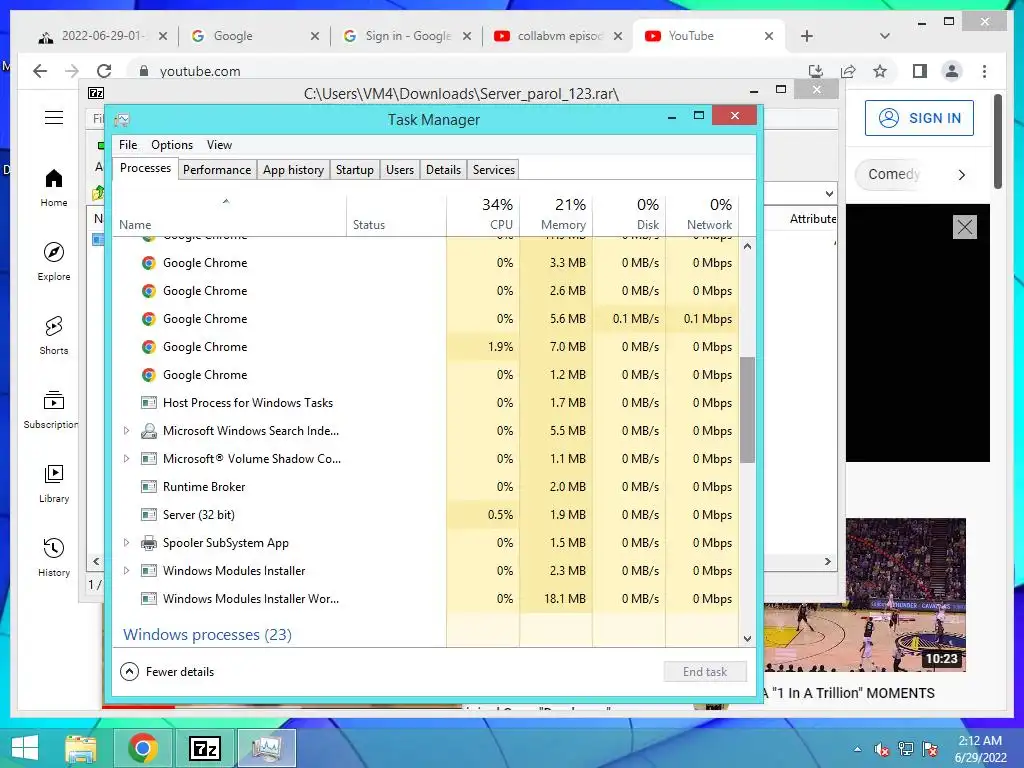The image size is (1024, 768).
Task: Select the Server (32 bit) process
Action: [426, 515]
